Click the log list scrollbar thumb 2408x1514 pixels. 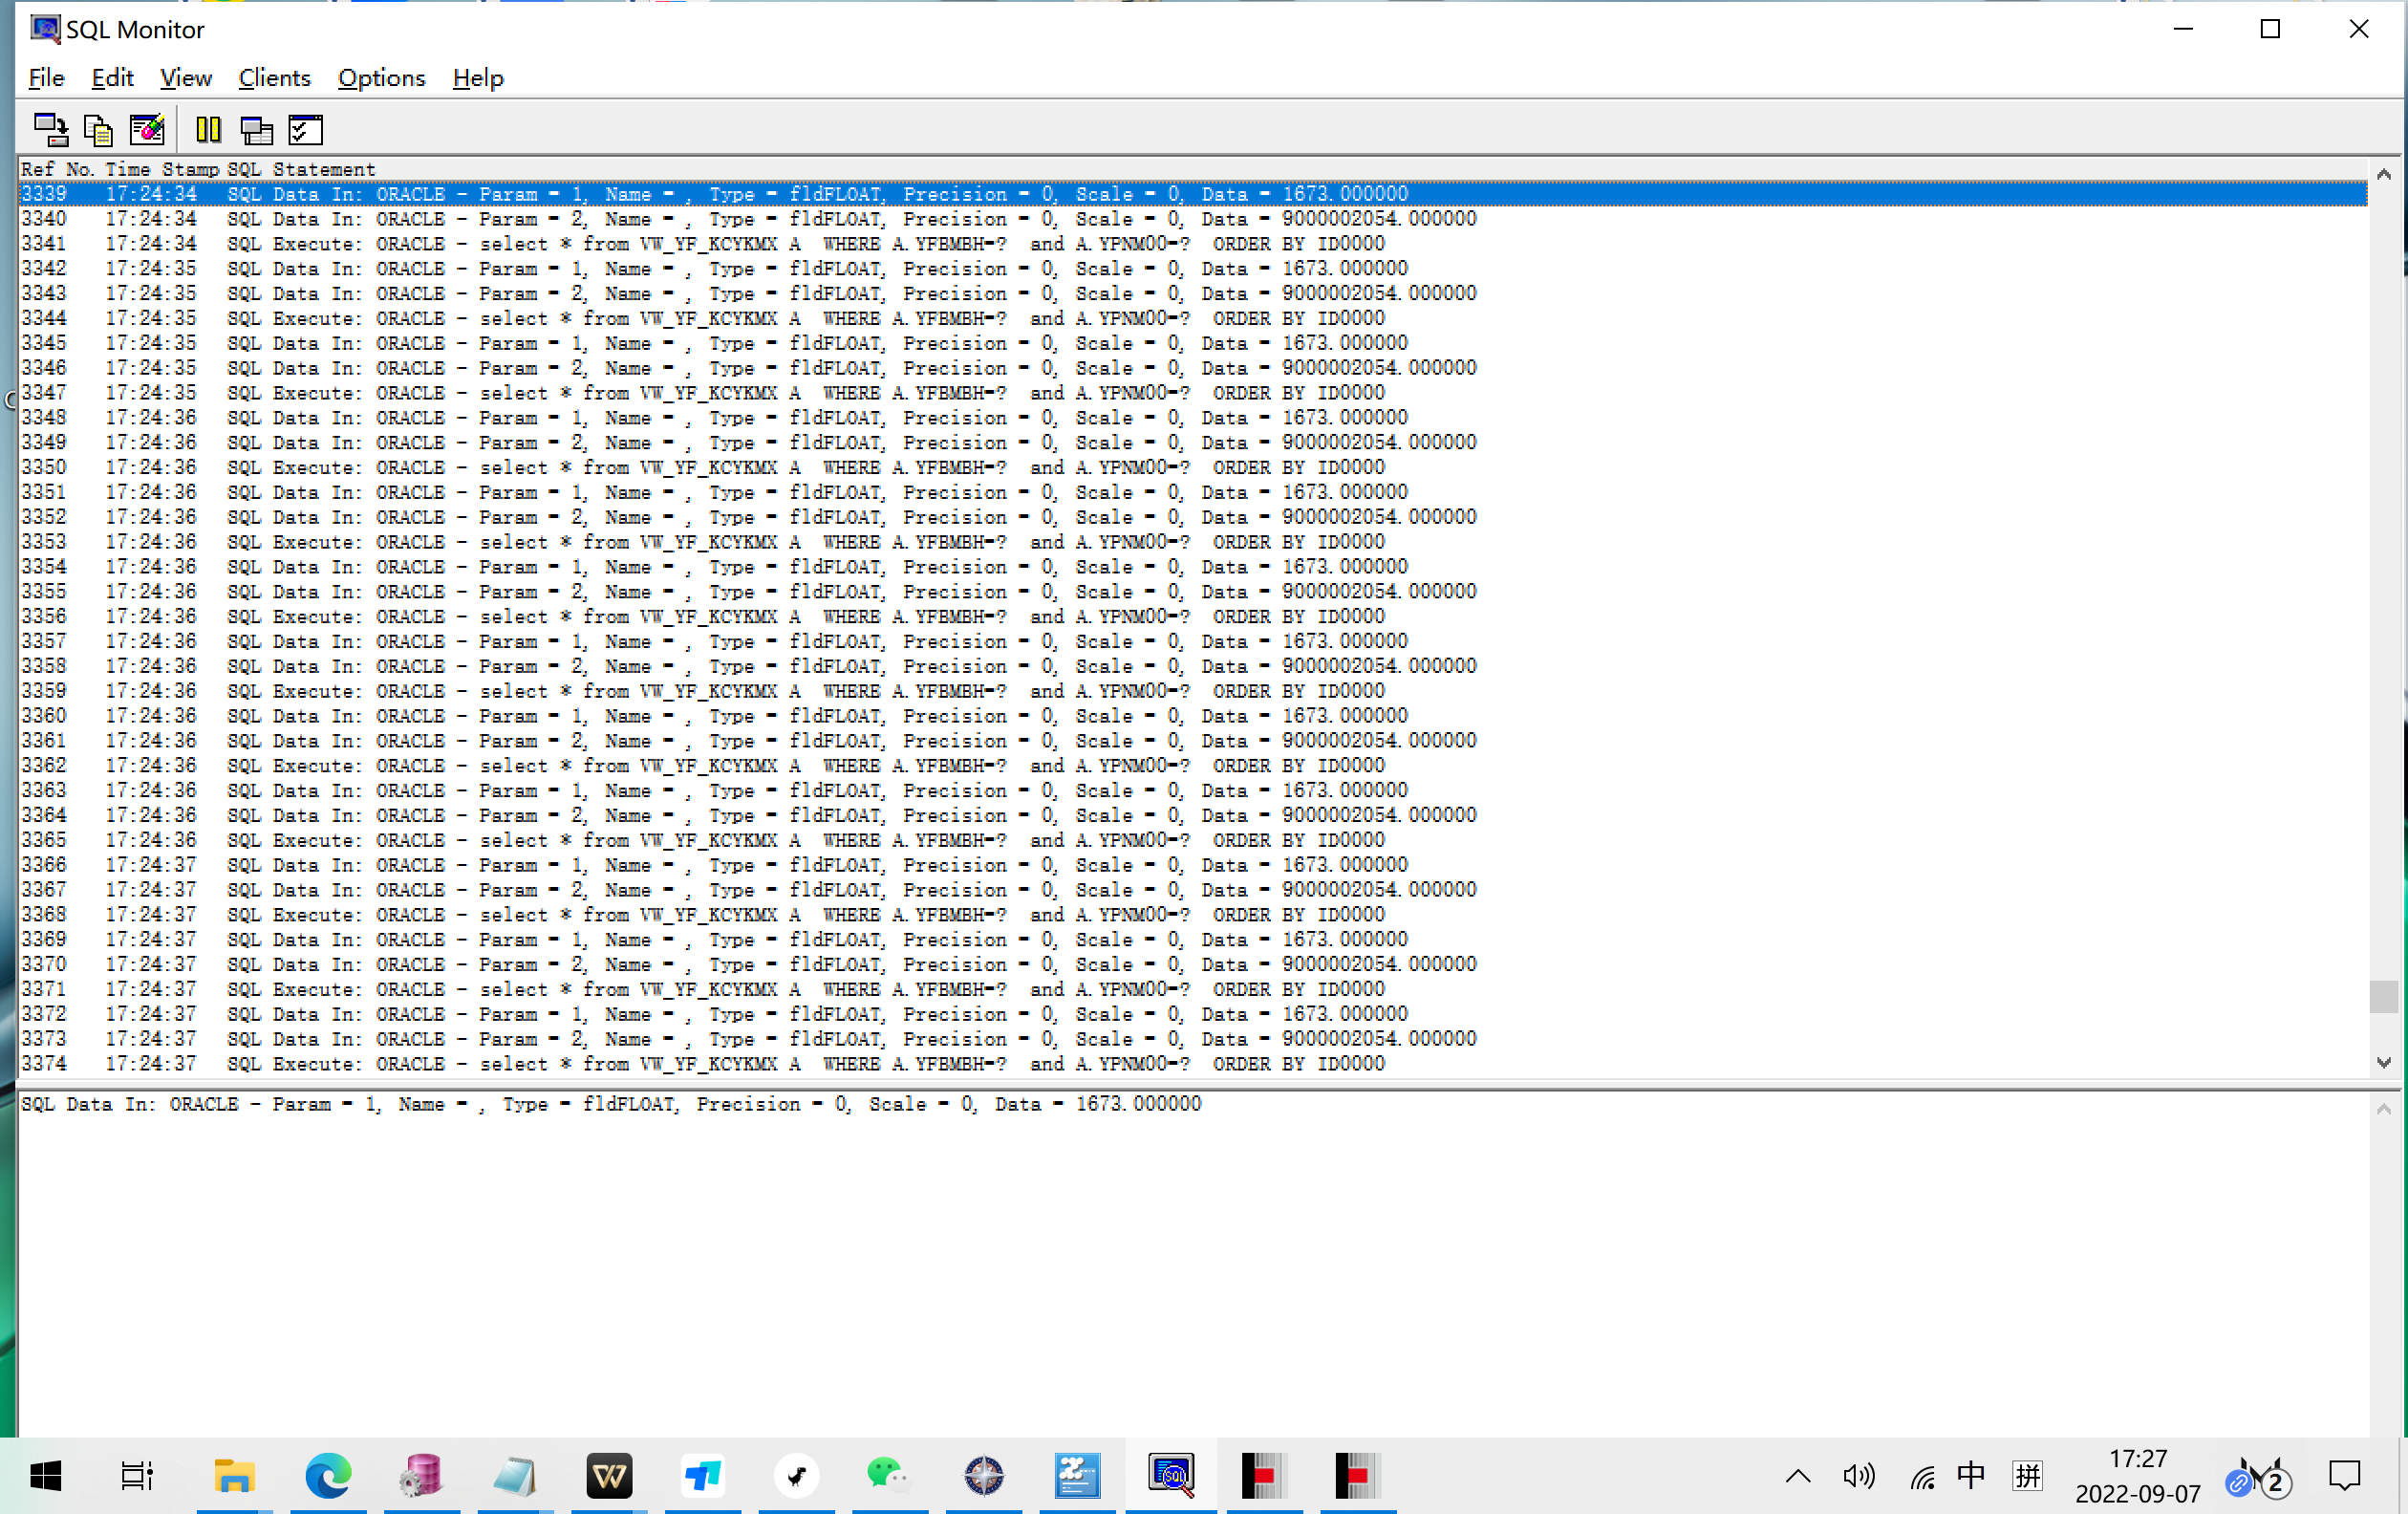point(2383,996)
